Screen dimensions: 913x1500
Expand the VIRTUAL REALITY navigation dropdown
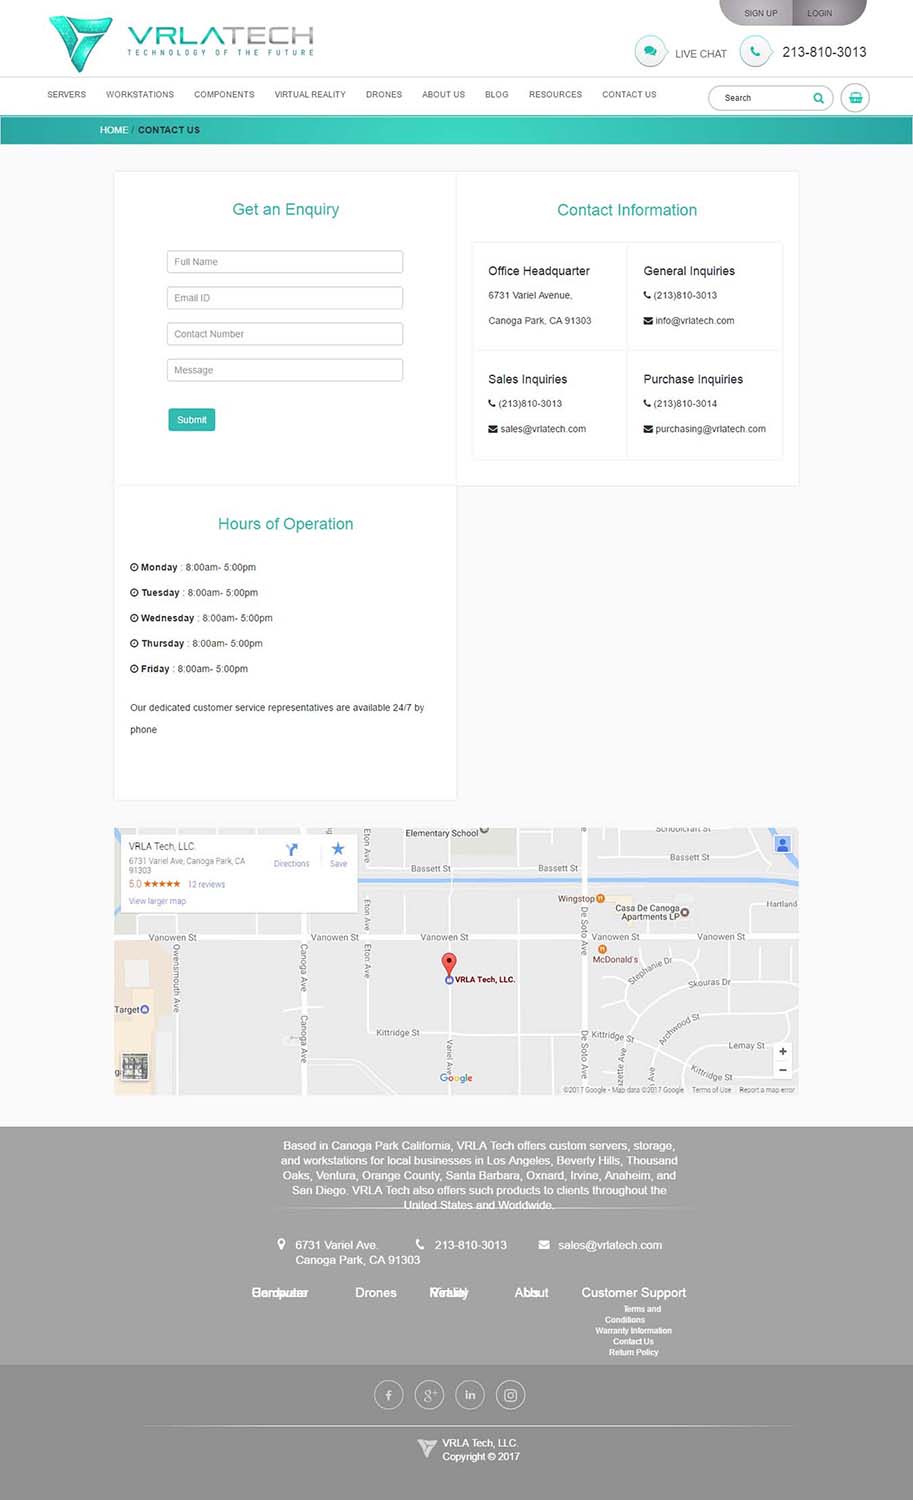coord(310,94)
